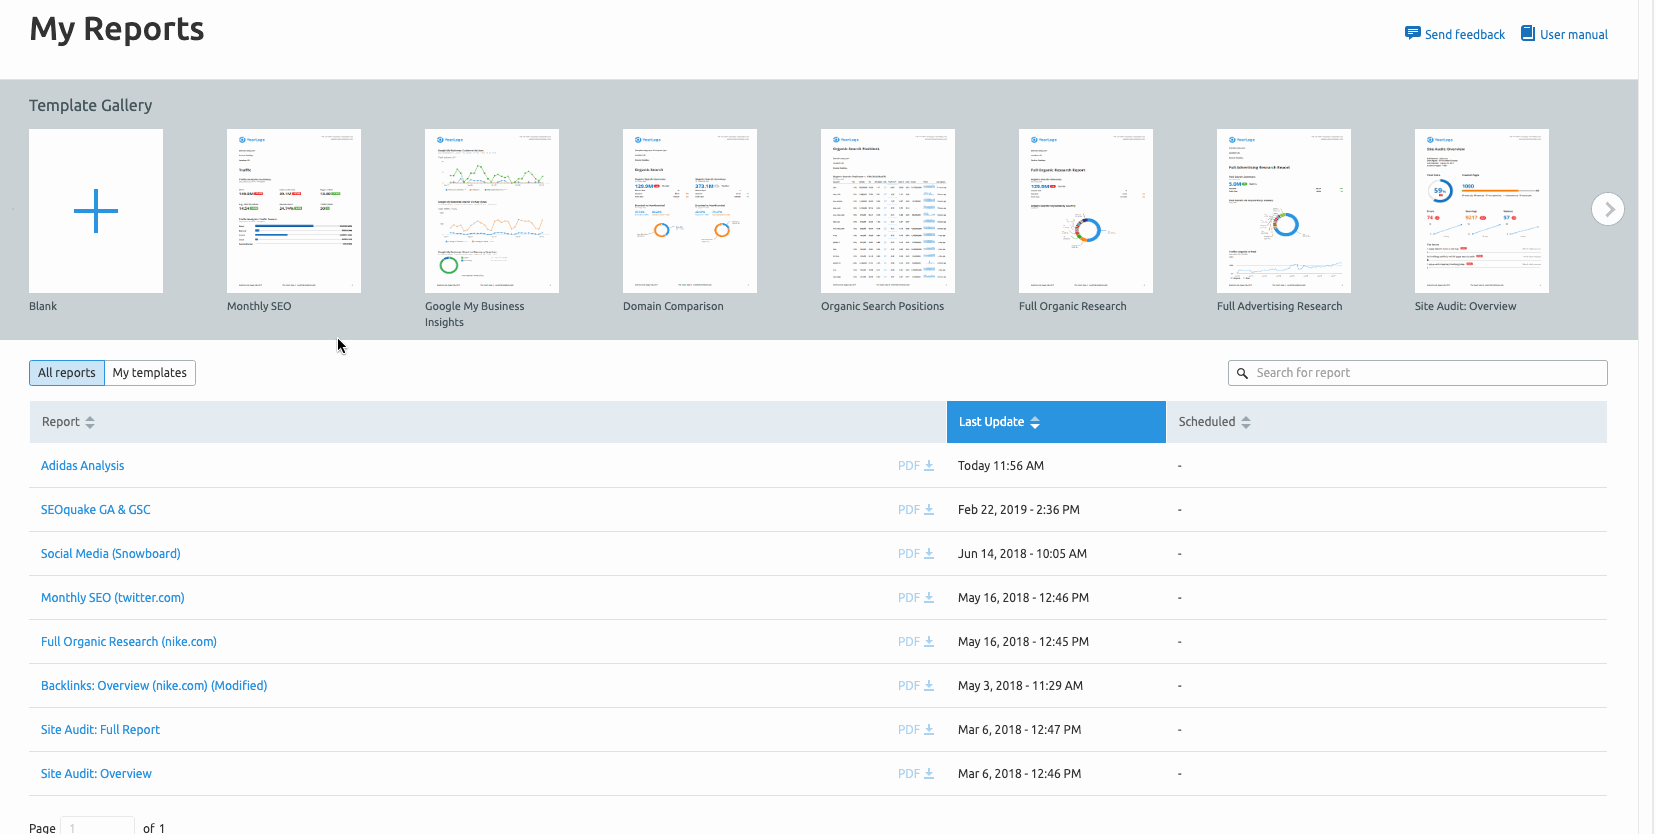The height and width of the screenshot is (834, 1656).
Task: Select the Google My Business Insights template
Action: coord(492,211)
